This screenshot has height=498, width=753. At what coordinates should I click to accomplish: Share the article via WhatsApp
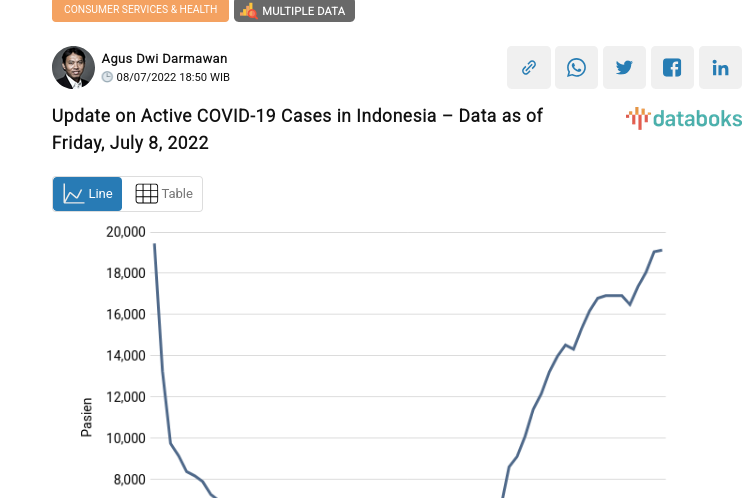[576, 68]
